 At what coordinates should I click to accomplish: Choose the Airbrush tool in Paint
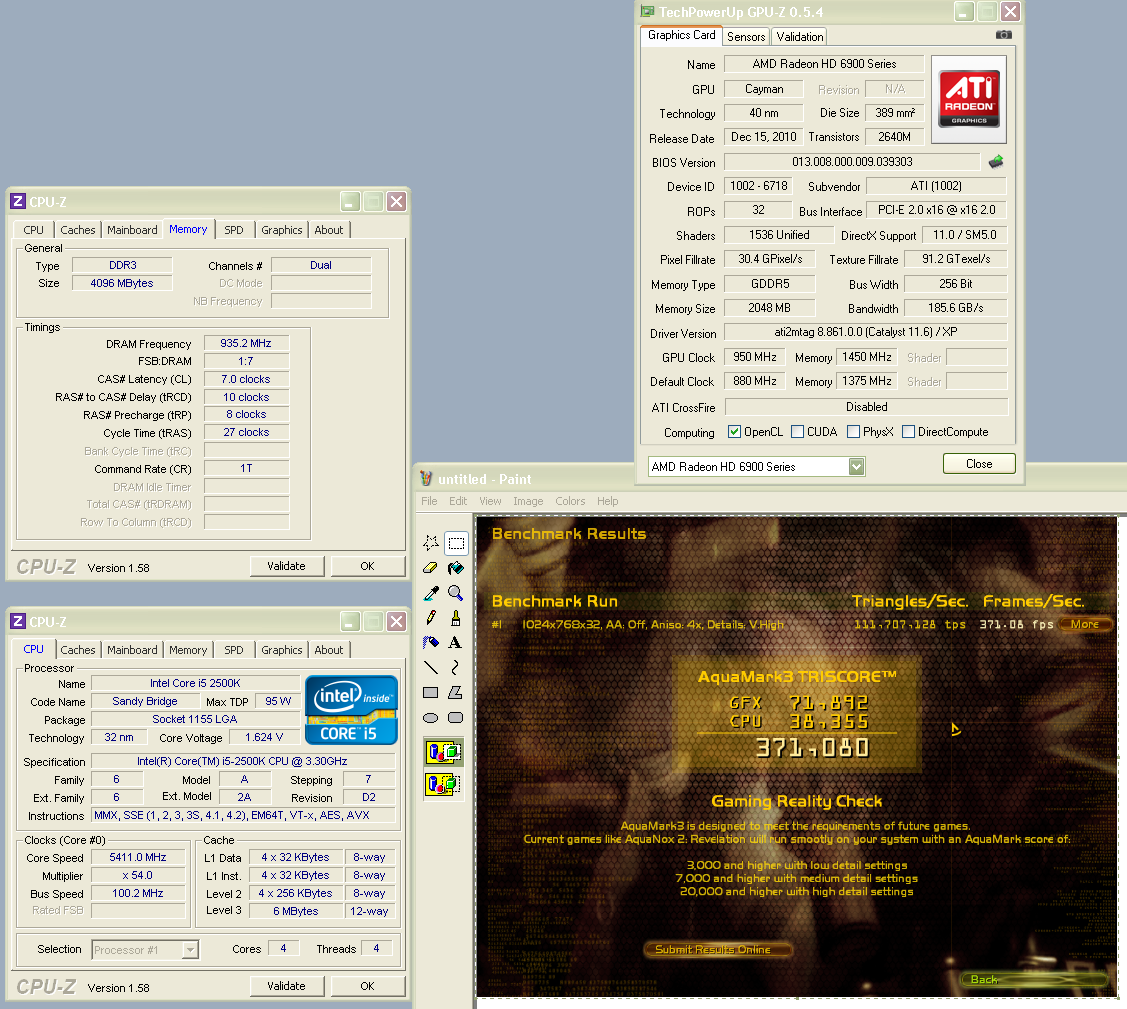pyautogui.click(x=431, y=642)
